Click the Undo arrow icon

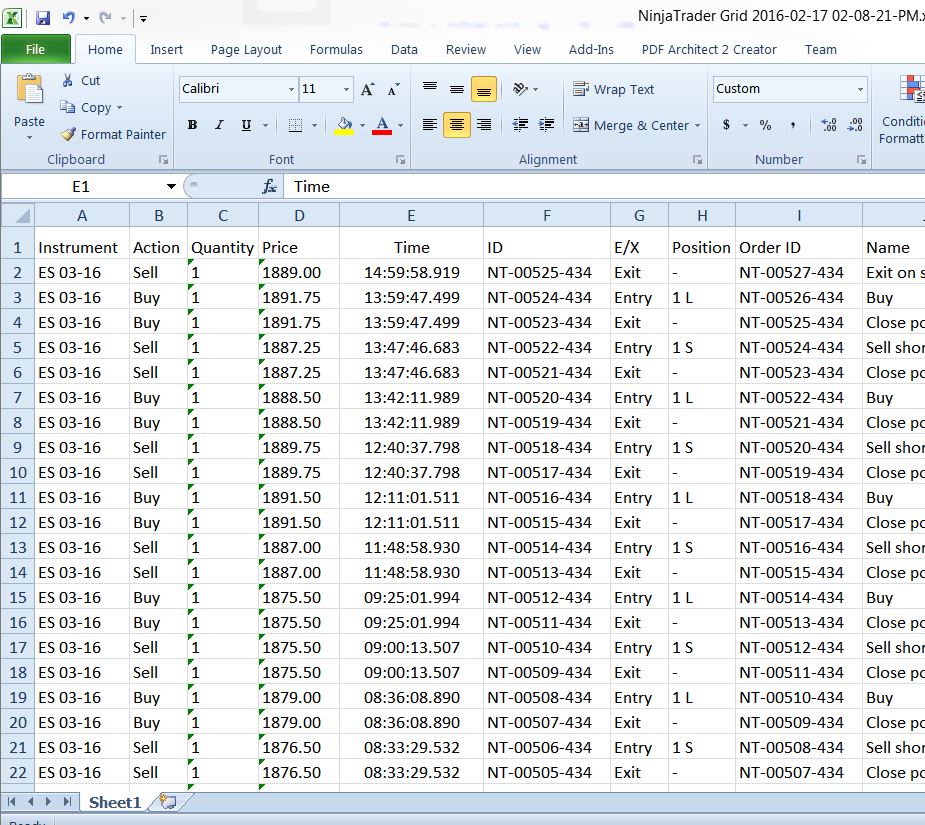pos(69,18)
